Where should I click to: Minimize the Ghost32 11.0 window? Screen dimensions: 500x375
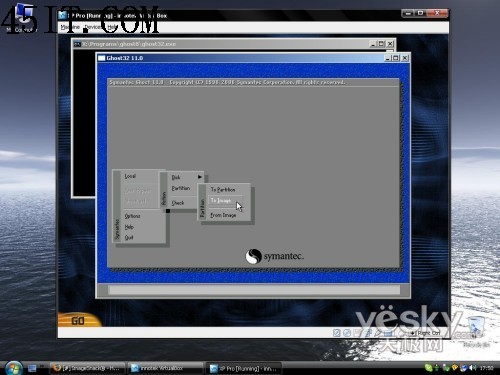click(388, 58)
